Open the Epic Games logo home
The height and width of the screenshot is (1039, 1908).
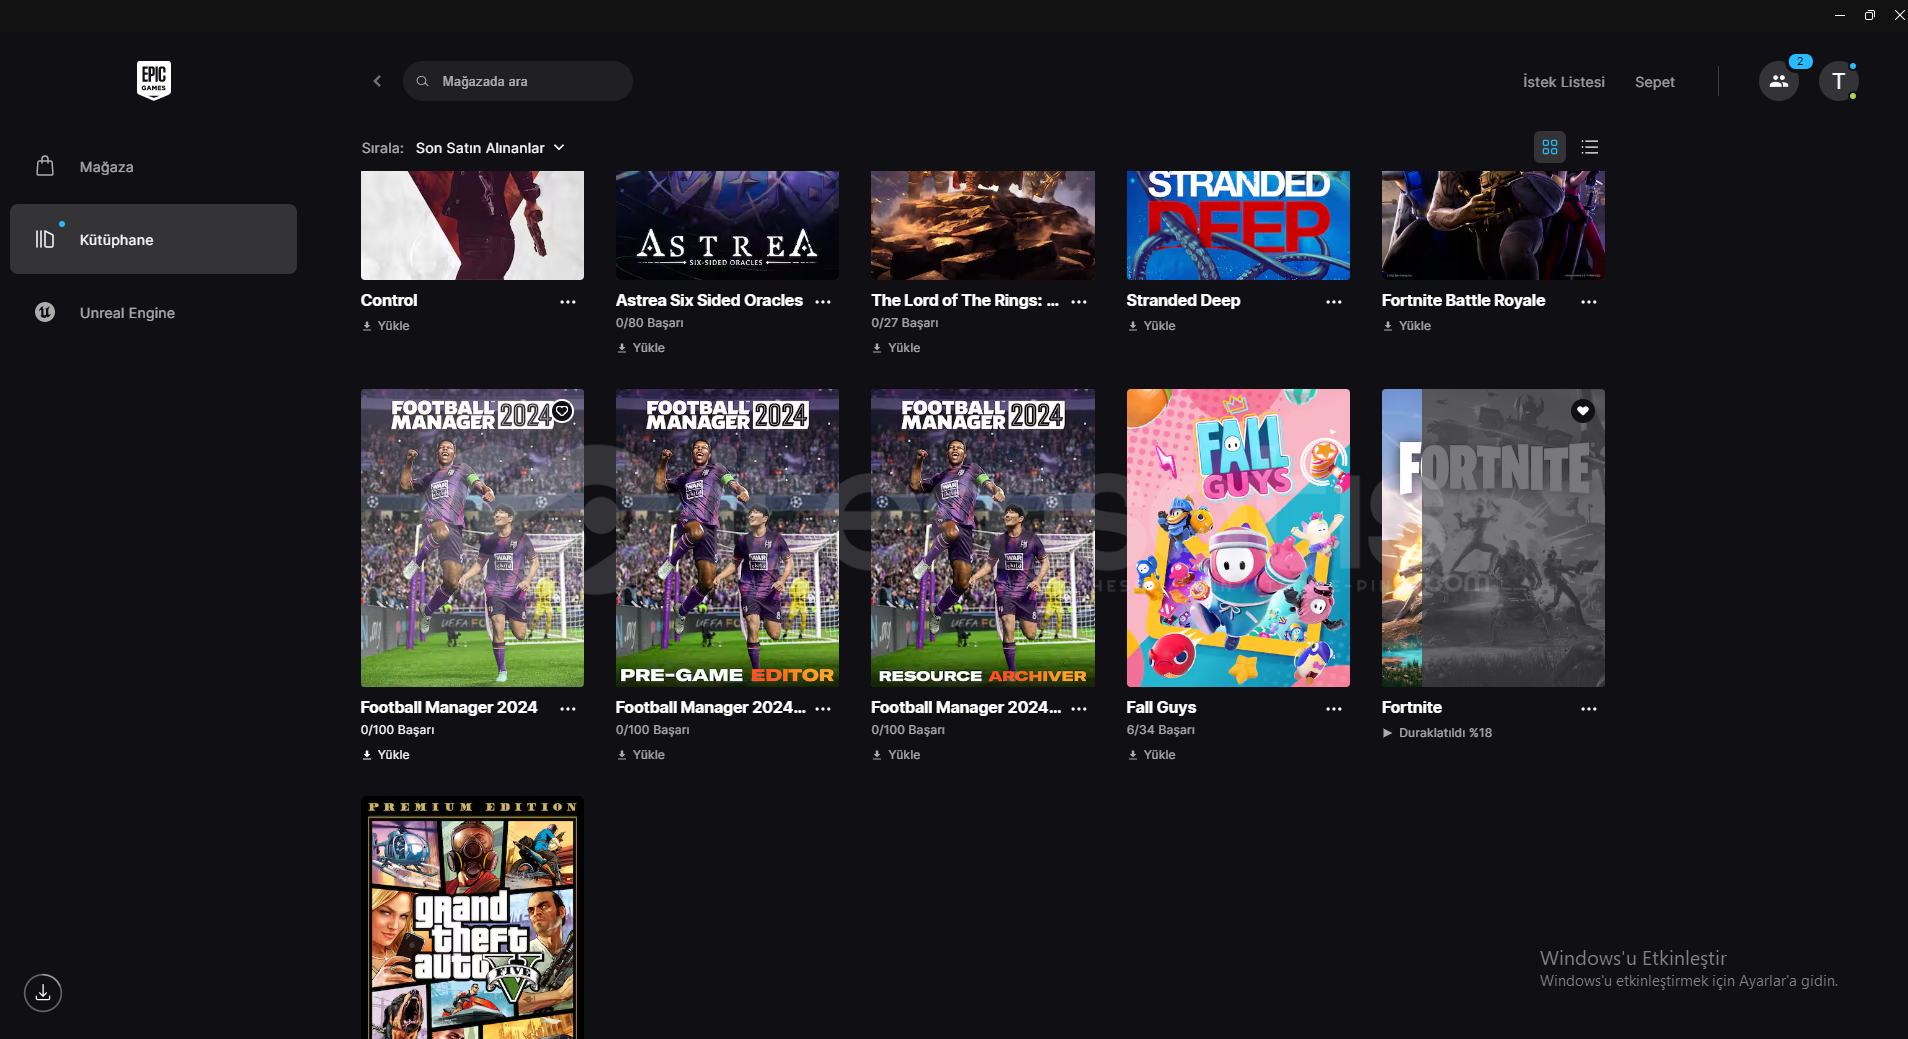pyautogui.click(x=154, y=80)
